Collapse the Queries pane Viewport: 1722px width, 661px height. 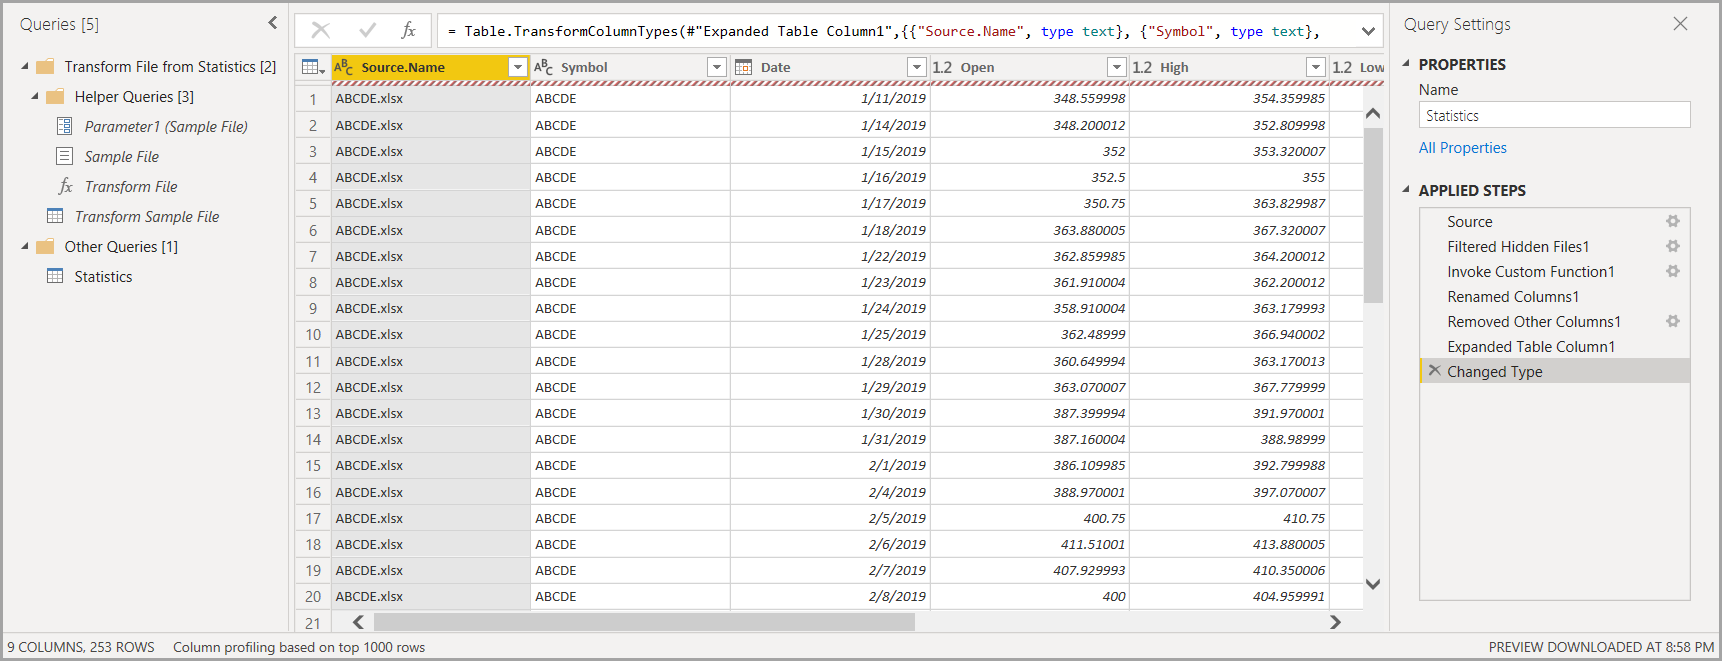pyautogui.click(x=272, y=23)
